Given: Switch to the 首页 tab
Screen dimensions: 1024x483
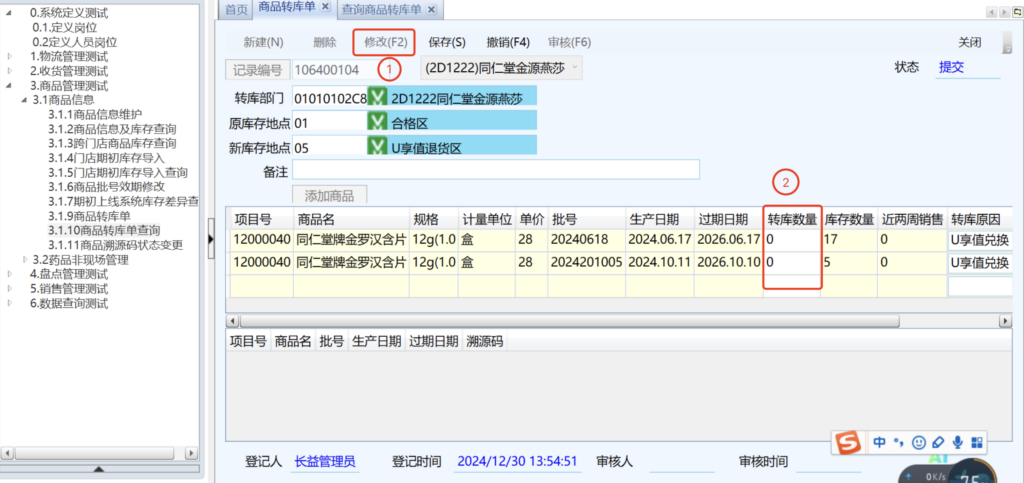Looking at the screenshot, I should point(236,9).
